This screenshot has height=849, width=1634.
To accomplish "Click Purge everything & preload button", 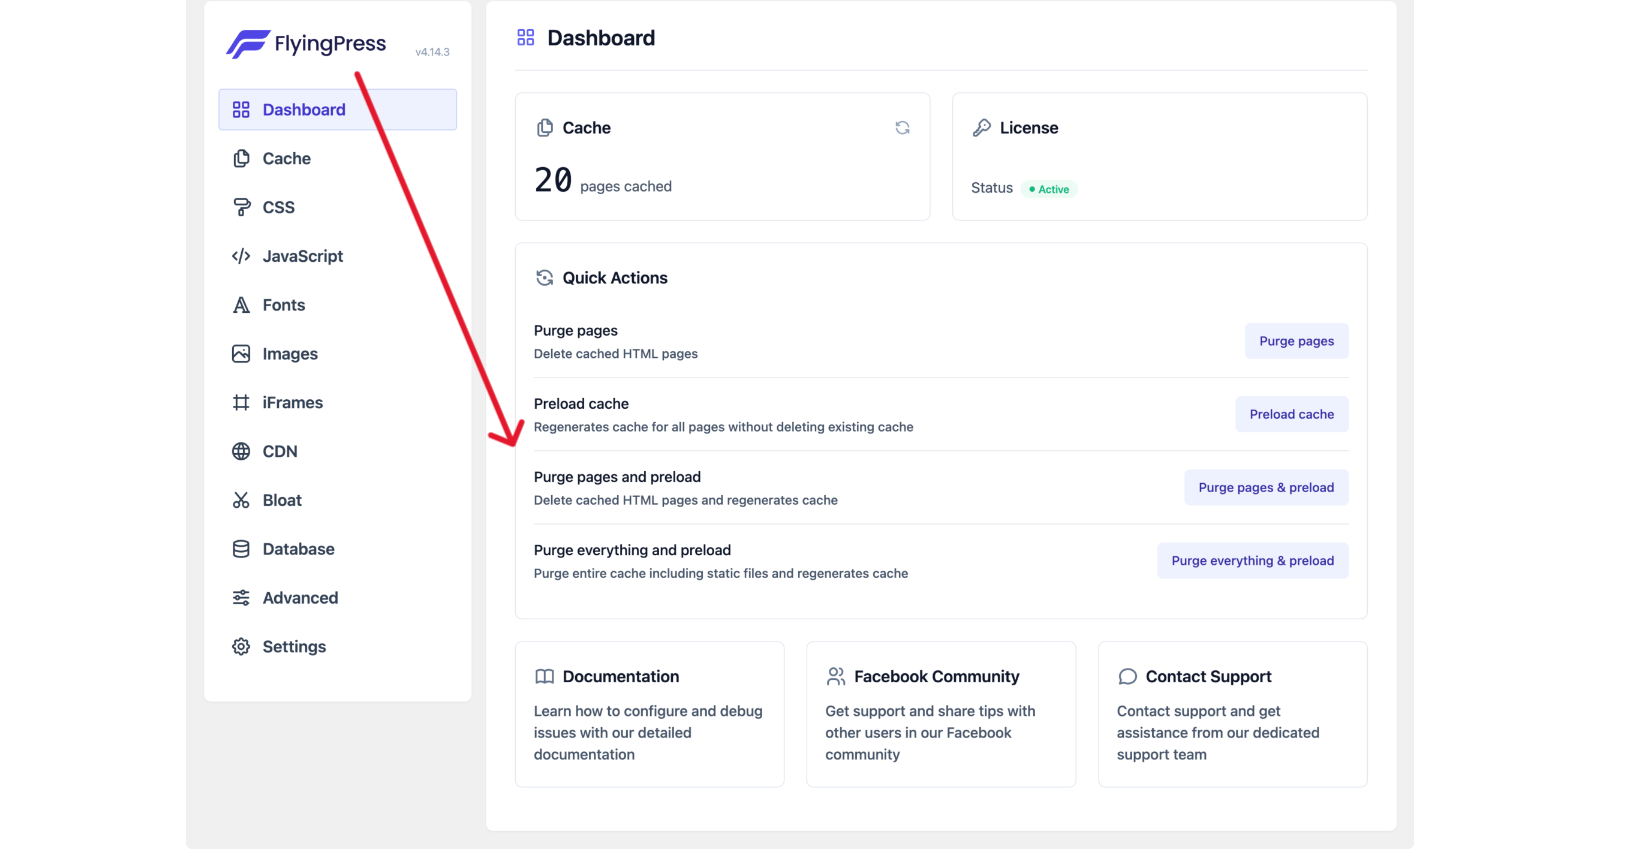I will [x=1252, y=561].
